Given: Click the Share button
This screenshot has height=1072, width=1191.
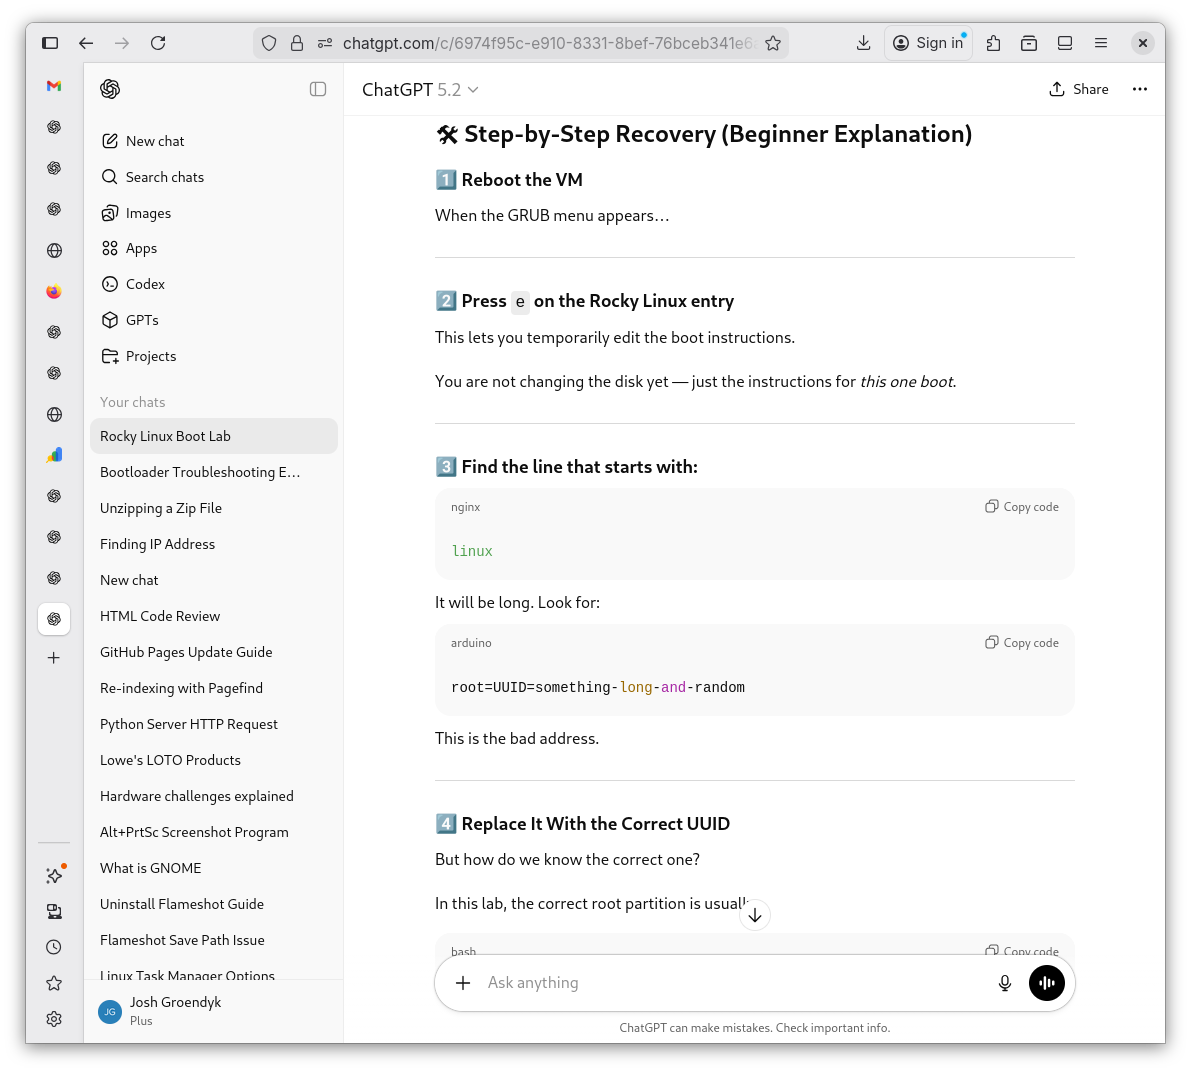Looking at the screenshot, I should 1079,89.
